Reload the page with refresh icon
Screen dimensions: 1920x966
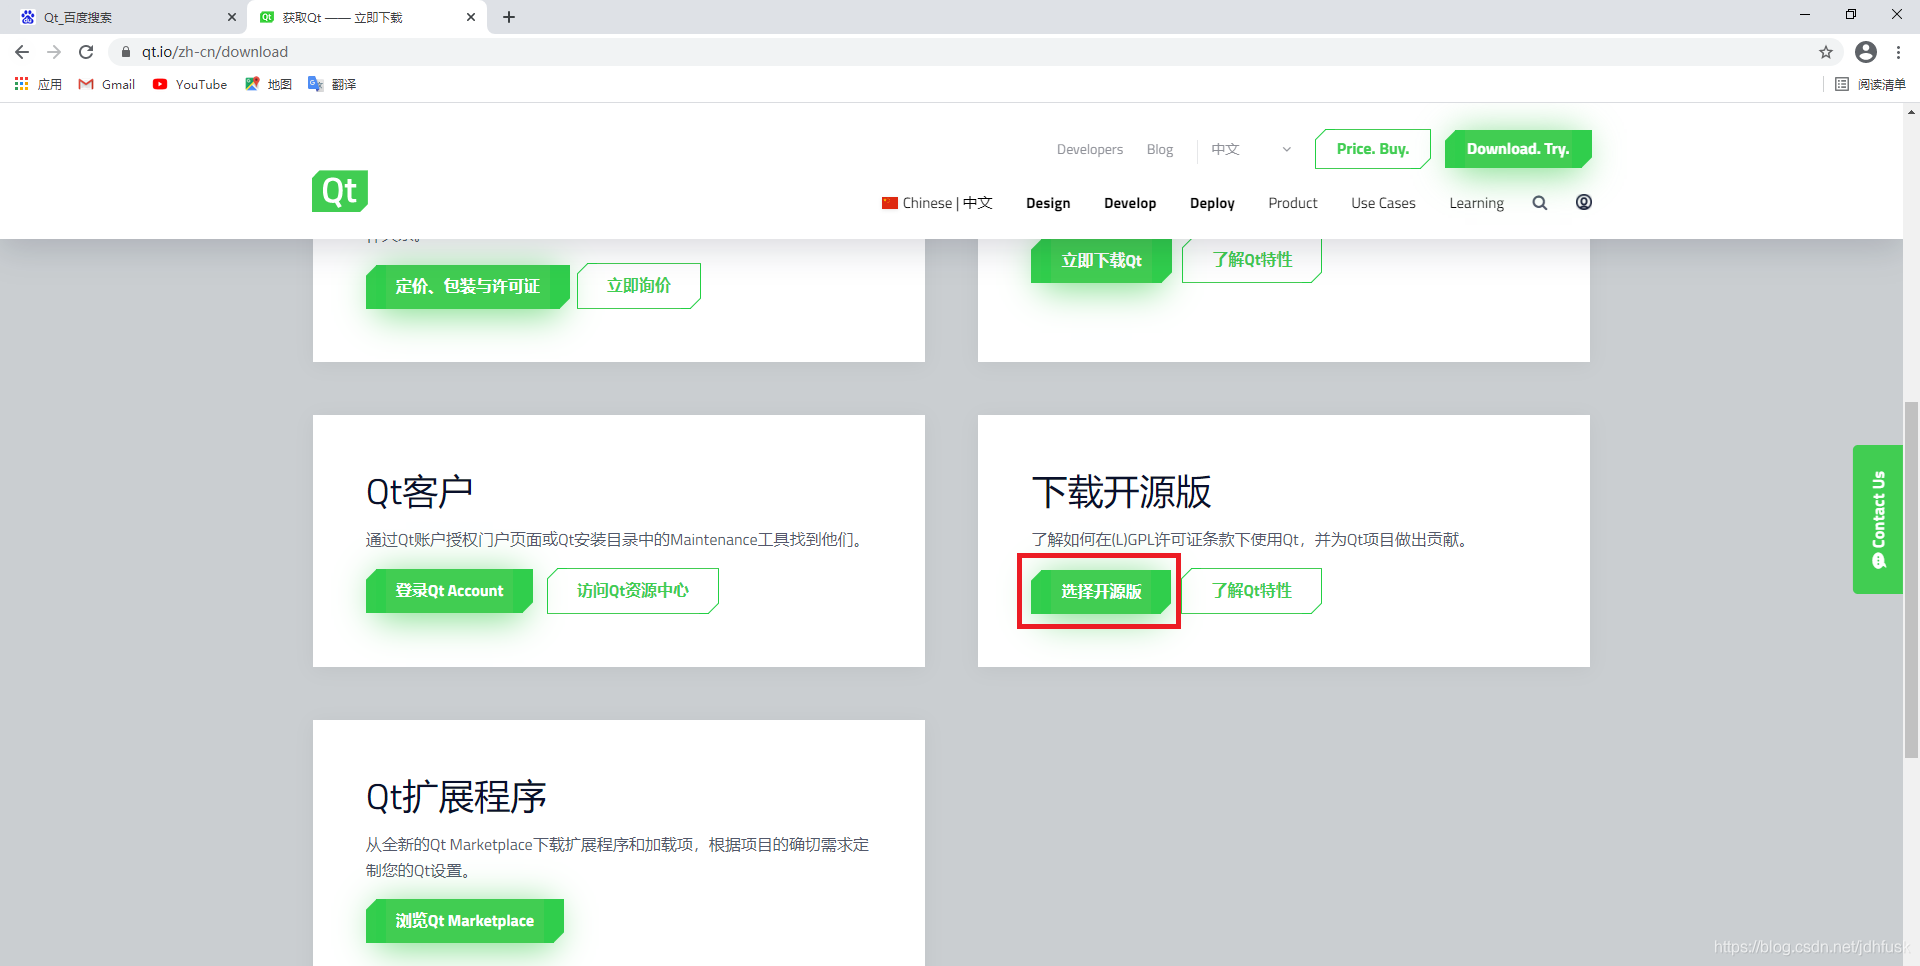[x=86, y=52]
